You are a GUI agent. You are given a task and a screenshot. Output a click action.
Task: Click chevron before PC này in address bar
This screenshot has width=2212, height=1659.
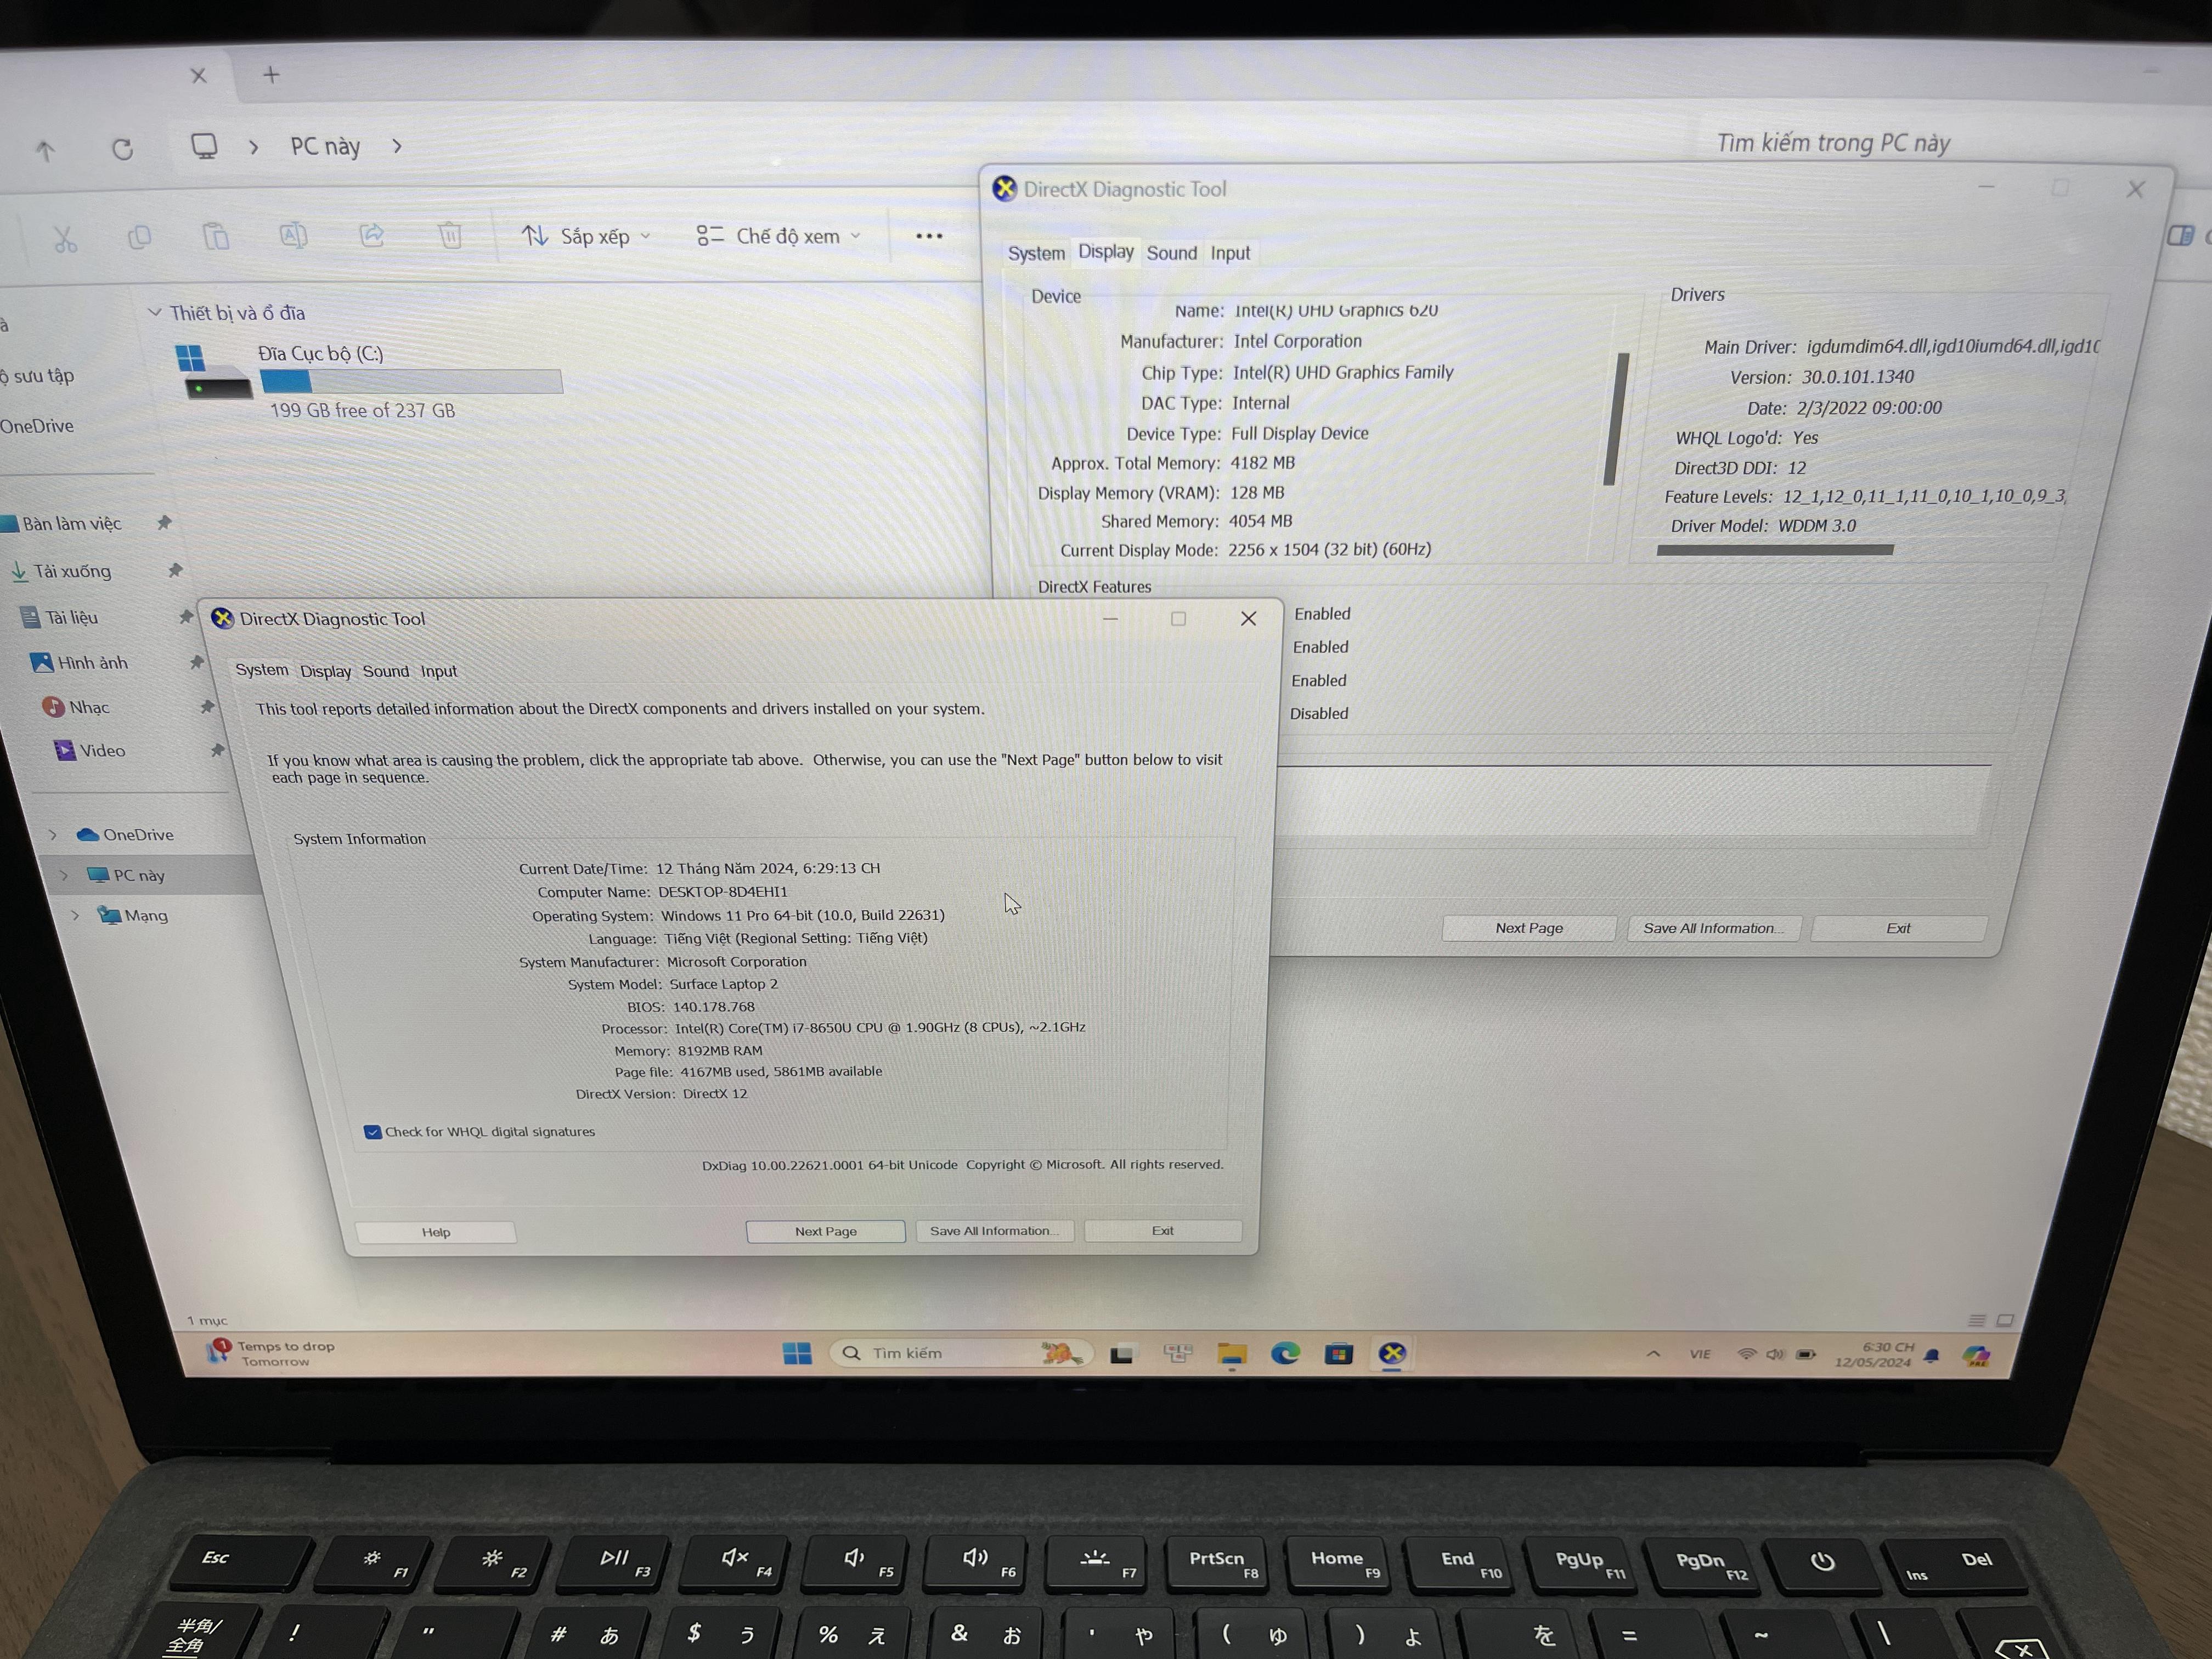254,147
